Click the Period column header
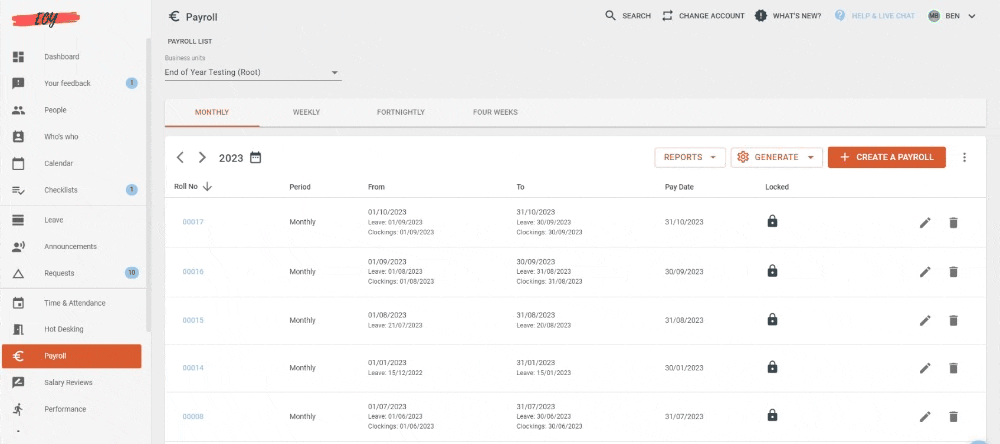 300,187
